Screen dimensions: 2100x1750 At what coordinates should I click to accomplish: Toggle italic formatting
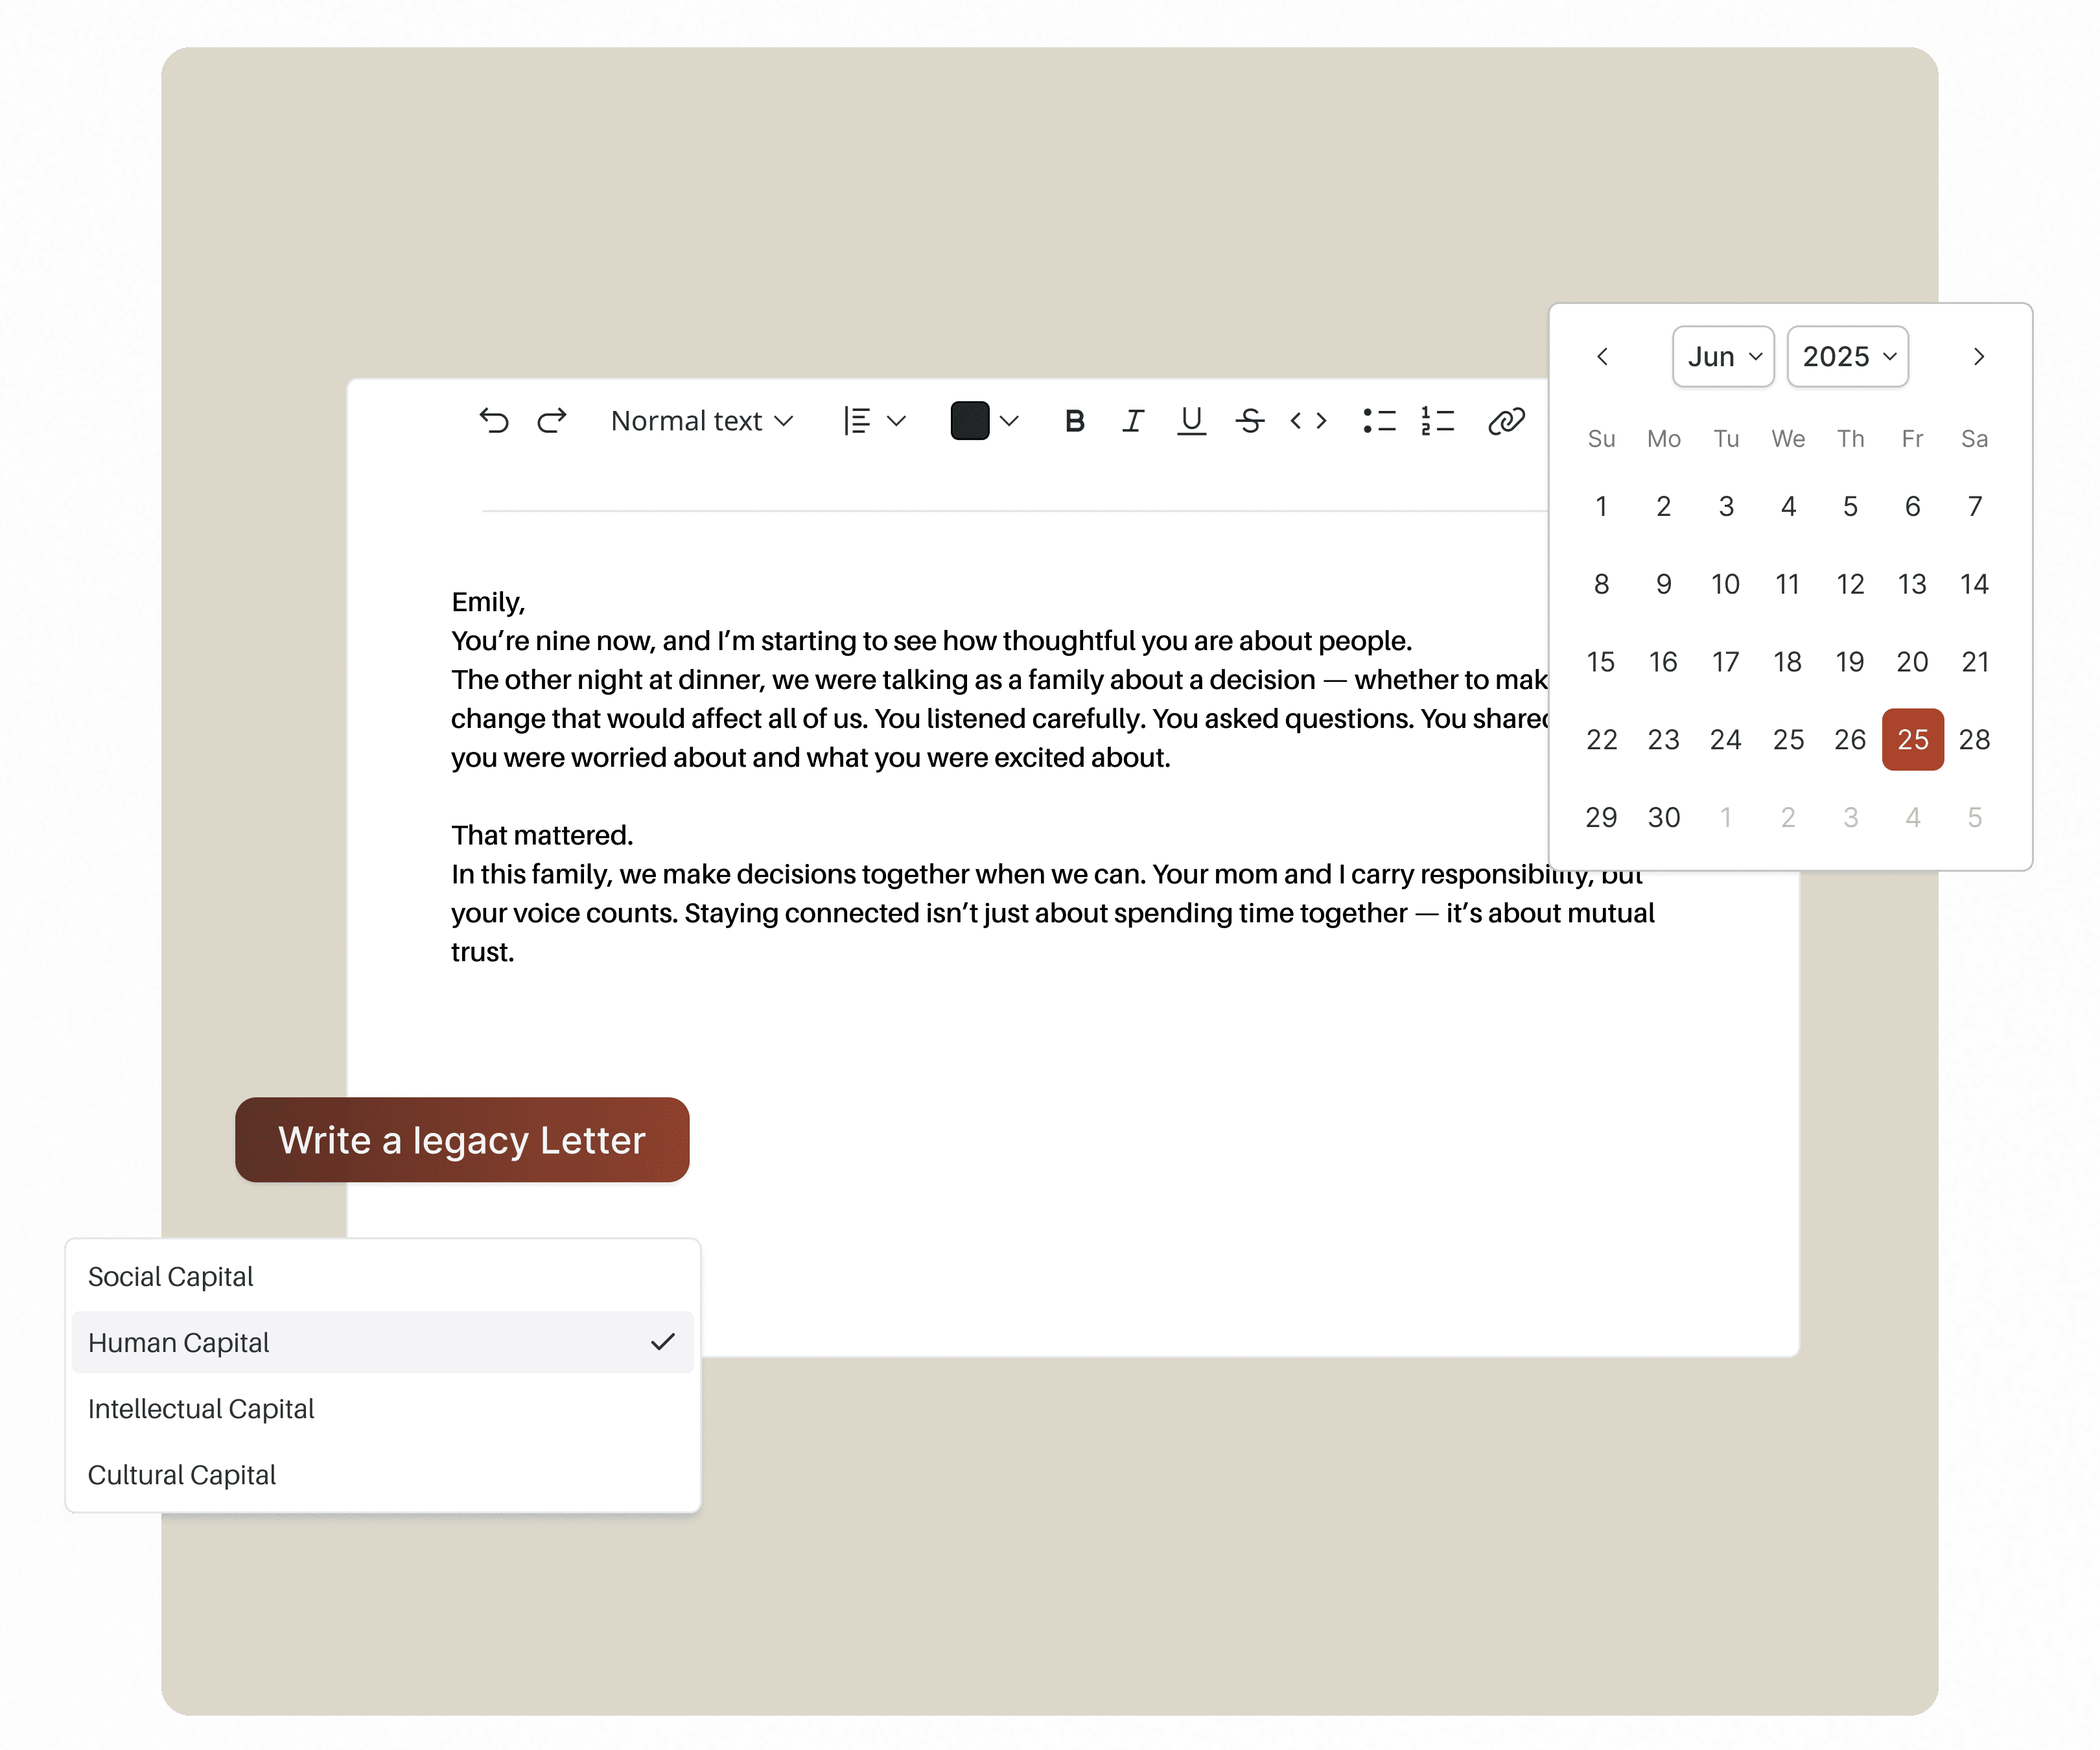(x=1132, y=421)
